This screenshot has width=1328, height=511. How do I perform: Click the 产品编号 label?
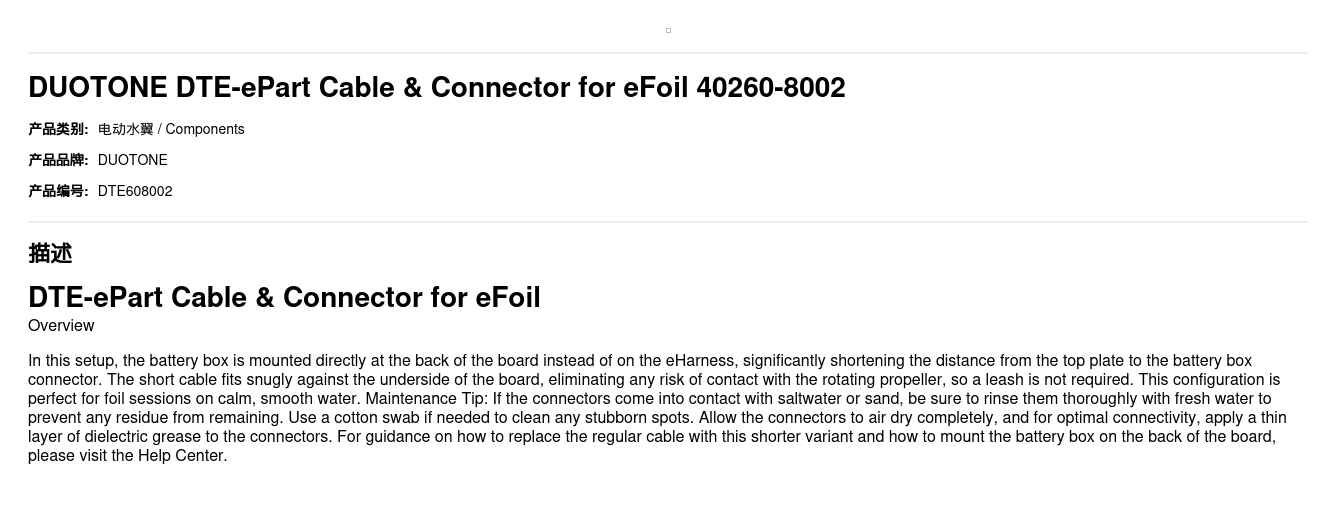pyautogui.click(x=58, y=191)
